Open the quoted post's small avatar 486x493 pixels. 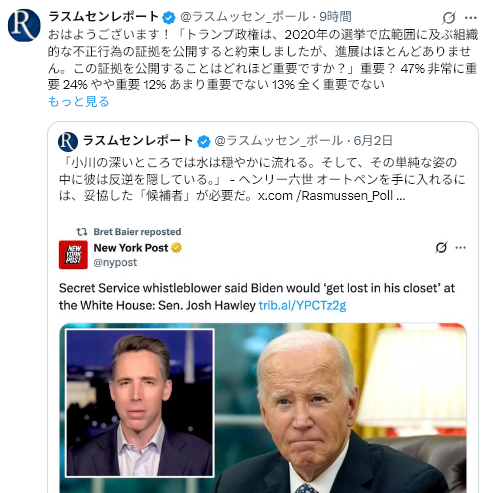tap(68, 142)
